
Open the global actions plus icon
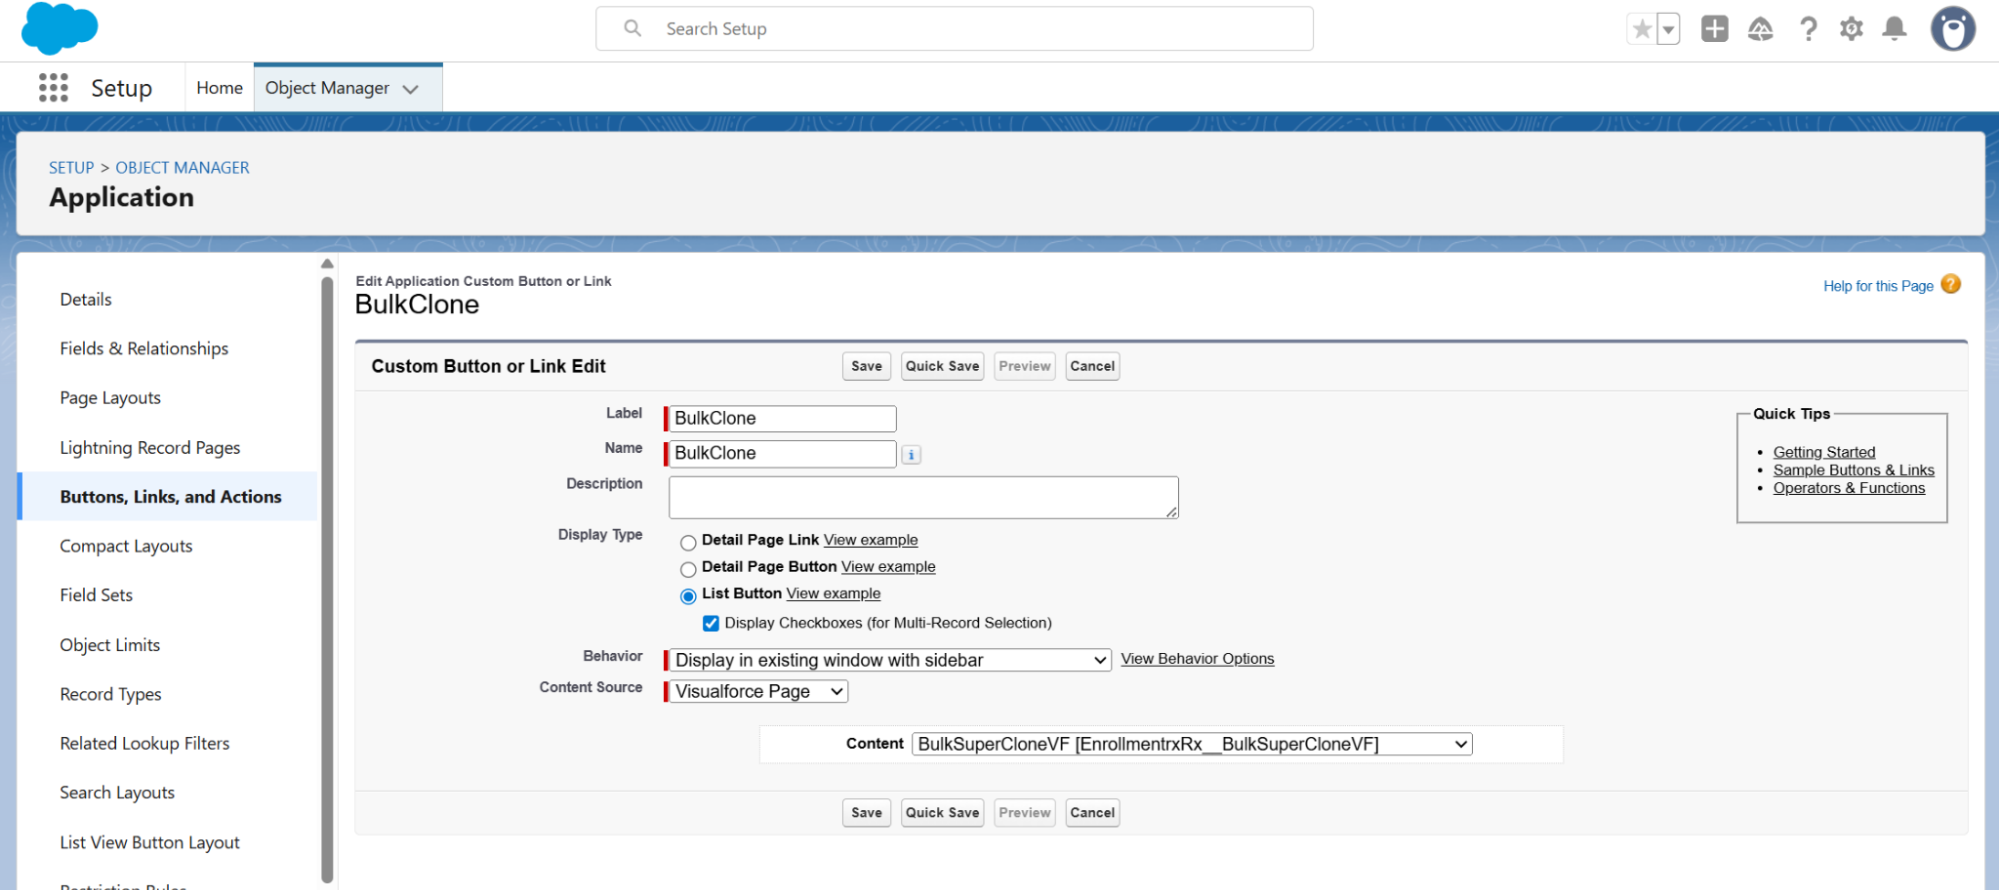coord(1714,29)
